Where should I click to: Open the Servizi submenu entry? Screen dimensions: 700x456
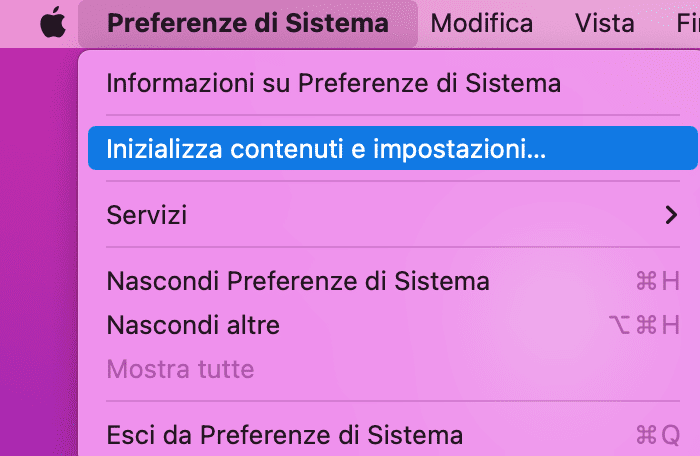pyautogui.click(x=393, y=215)
